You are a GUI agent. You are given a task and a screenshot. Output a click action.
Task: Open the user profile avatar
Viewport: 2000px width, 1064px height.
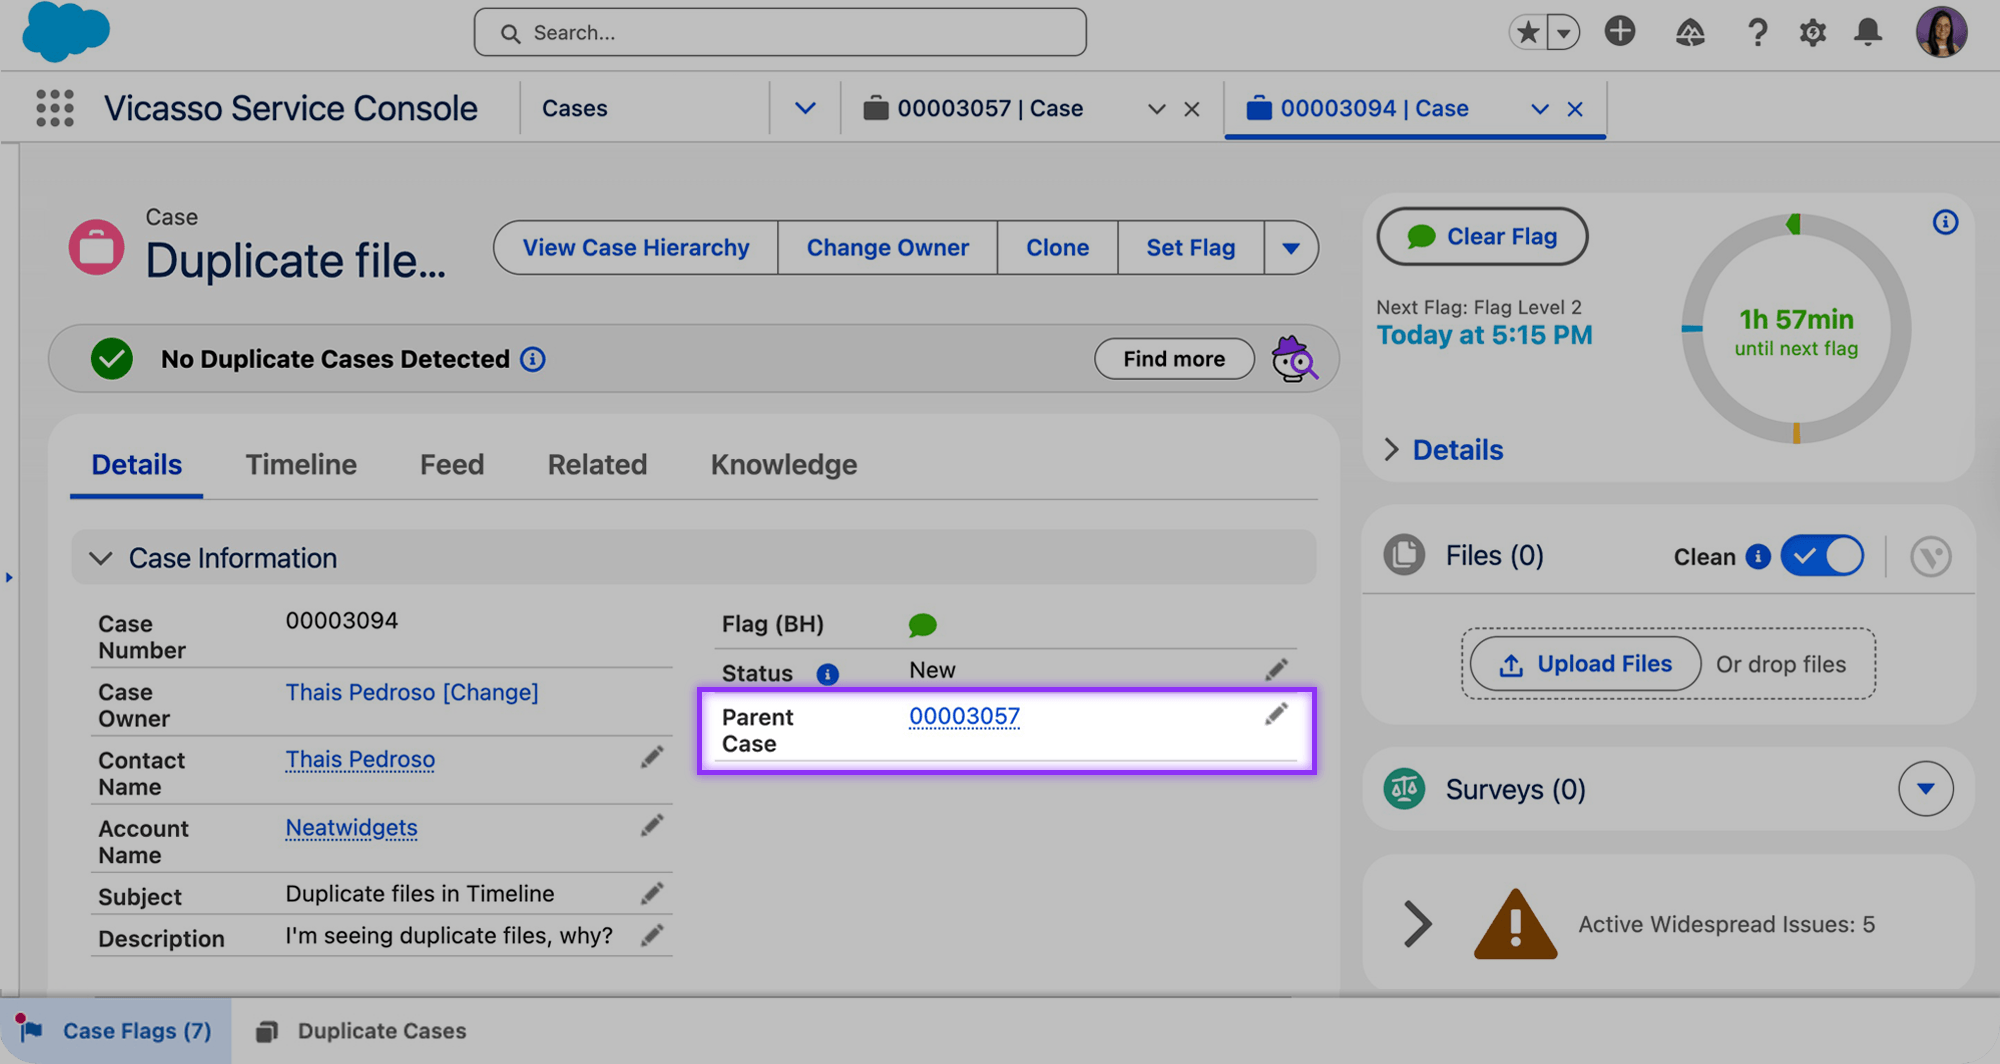point(1941,32)
